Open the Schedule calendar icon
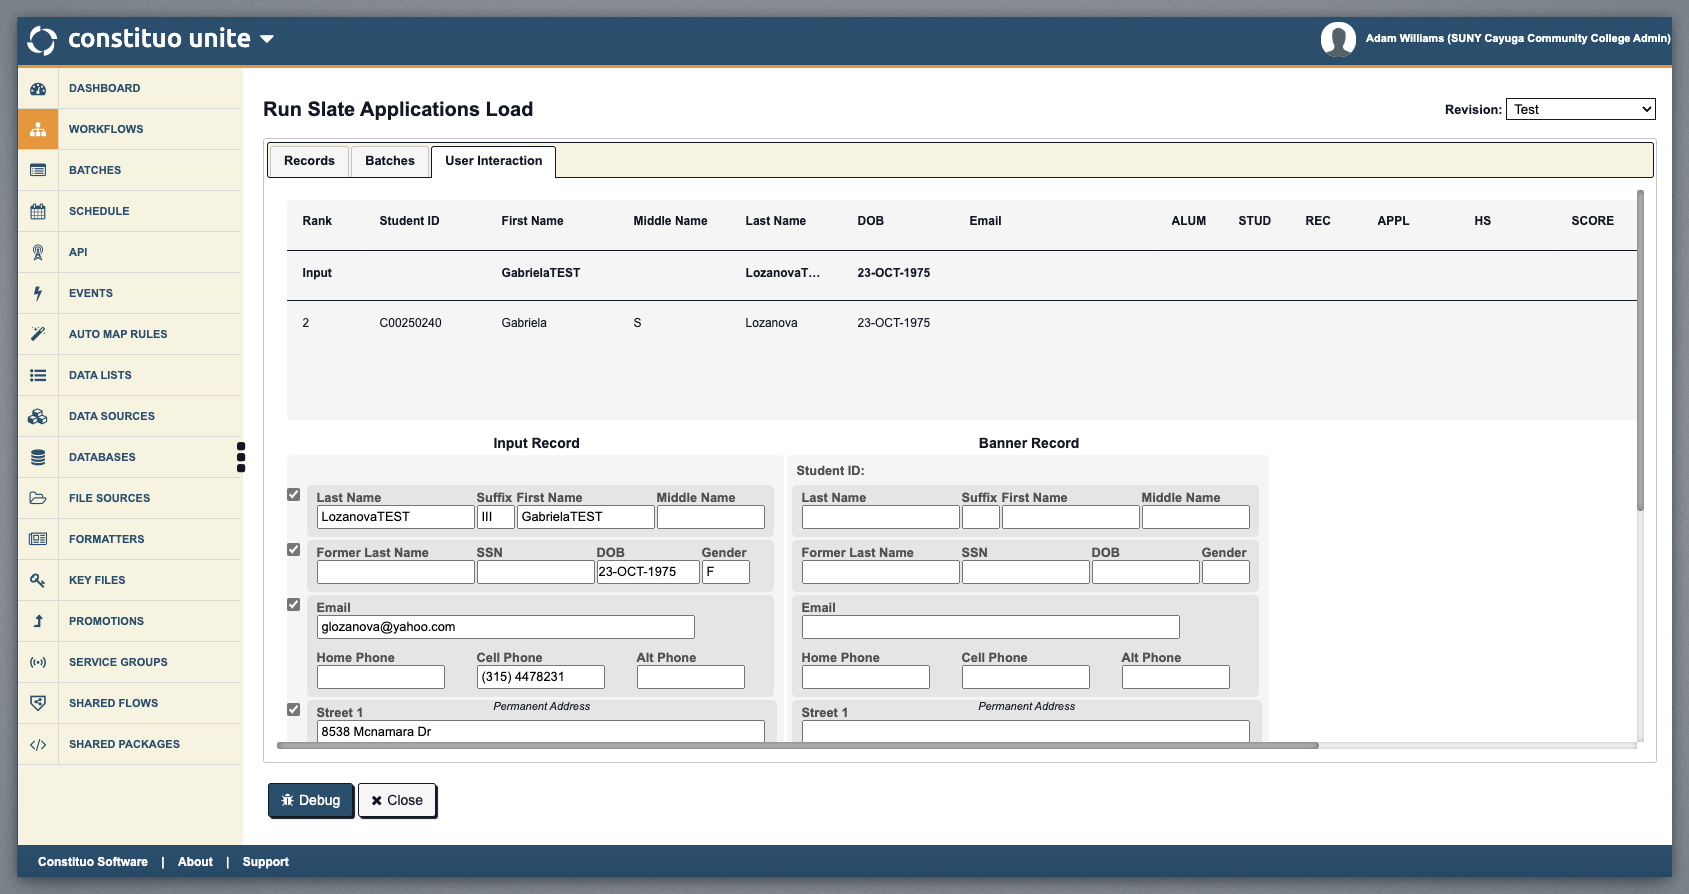The width and height of the screenshot is (1689, 894). pyautogui.click(x=38, y=212)
